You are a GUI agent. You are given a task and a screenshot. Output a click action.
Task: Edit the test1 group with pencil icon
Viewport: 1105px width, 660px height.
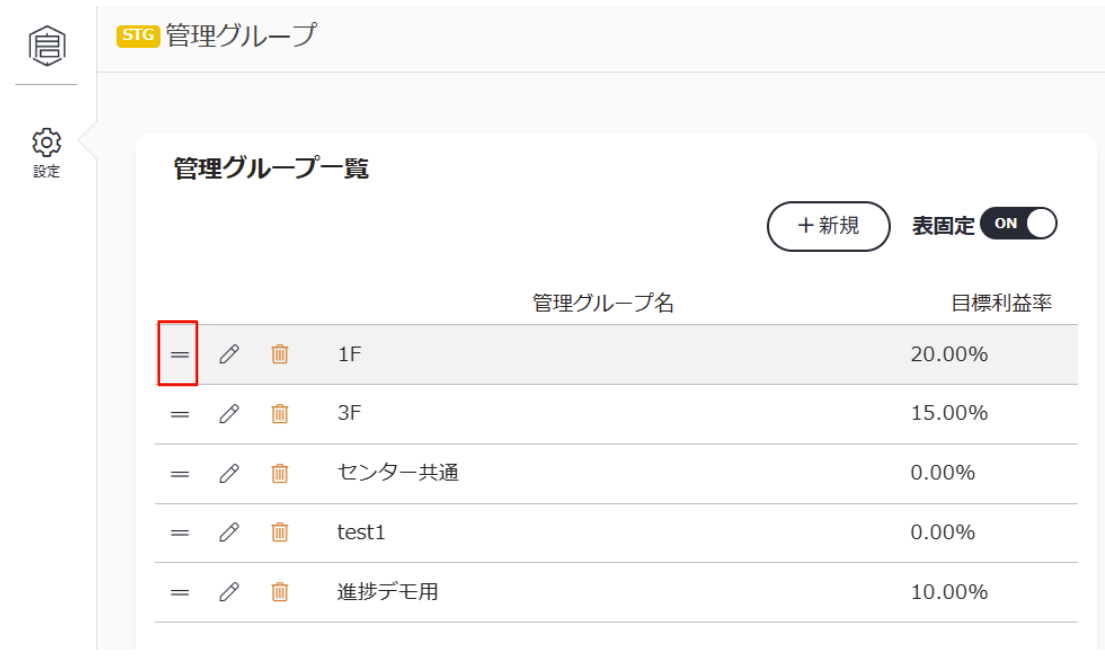coord(229,533)
